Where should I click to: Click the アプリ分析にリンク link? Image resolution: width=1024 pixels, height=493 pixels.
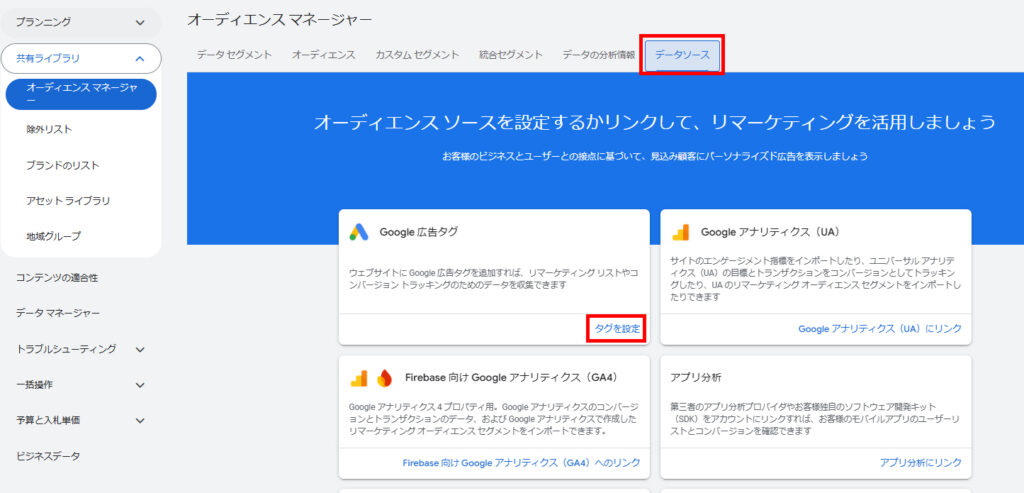point(920,463)
